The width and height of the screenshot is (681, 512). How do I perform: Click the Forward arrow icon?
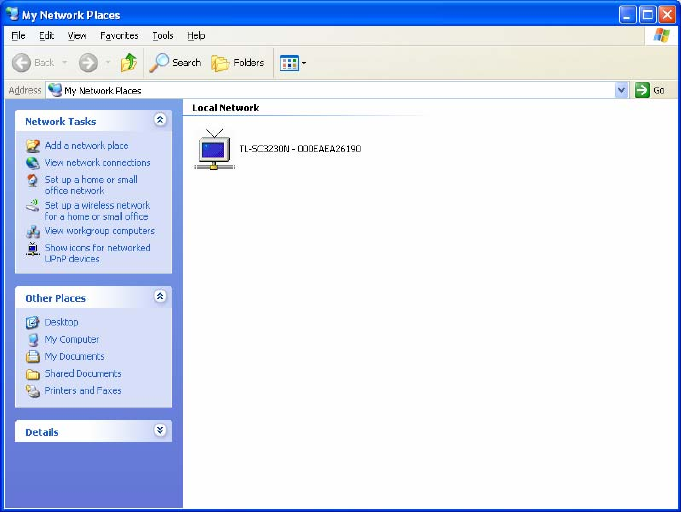pyautogui.click(x=88, y=63)
